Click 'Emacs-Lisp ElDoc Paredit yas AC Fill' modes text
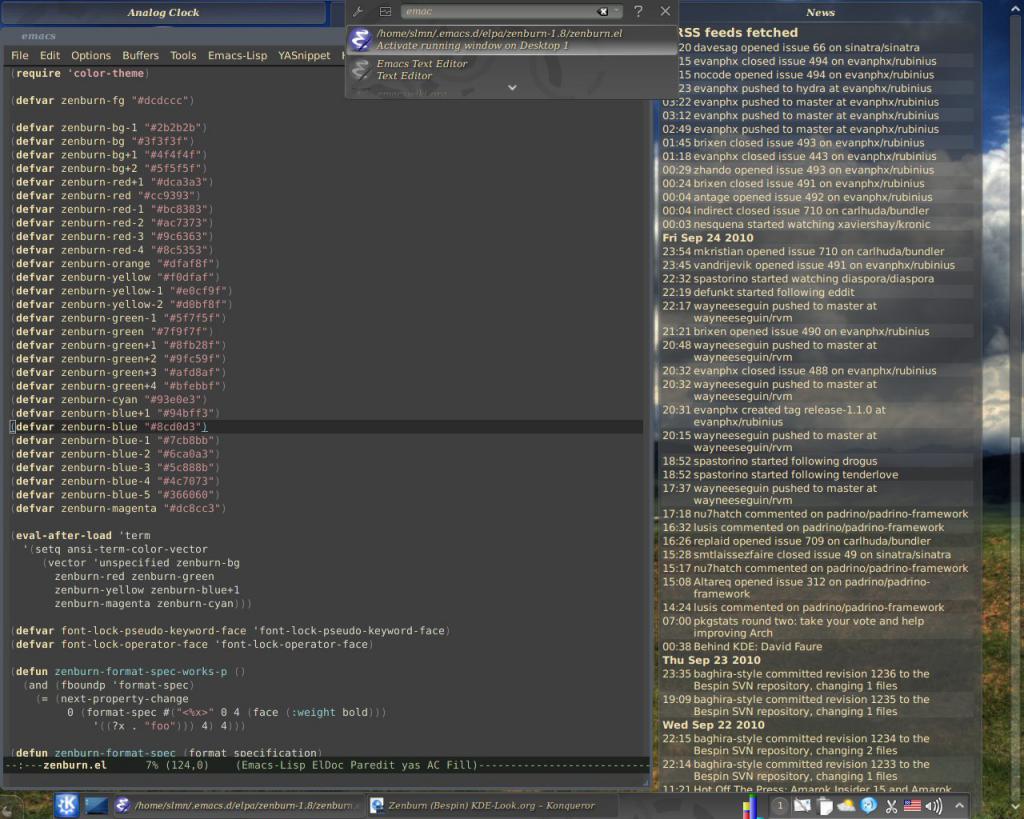This screenshot has height=819, width=1024. click(357, 765)
